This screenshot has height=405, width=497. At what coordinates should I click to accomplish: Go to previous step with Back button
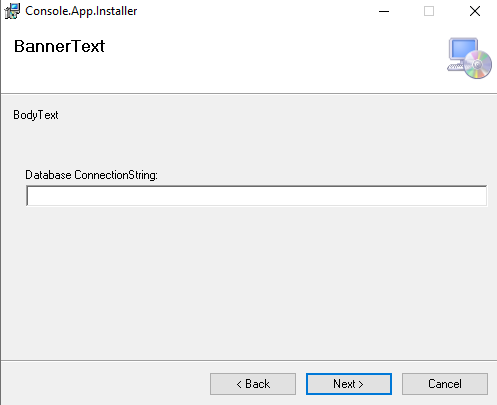pos(253,384)
